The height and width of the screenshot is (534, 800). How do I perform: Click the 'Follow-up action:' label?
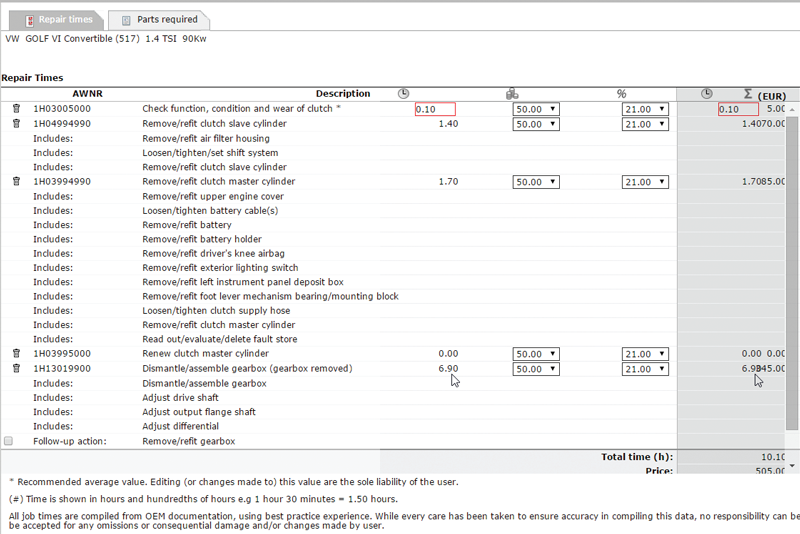point(70,441)
